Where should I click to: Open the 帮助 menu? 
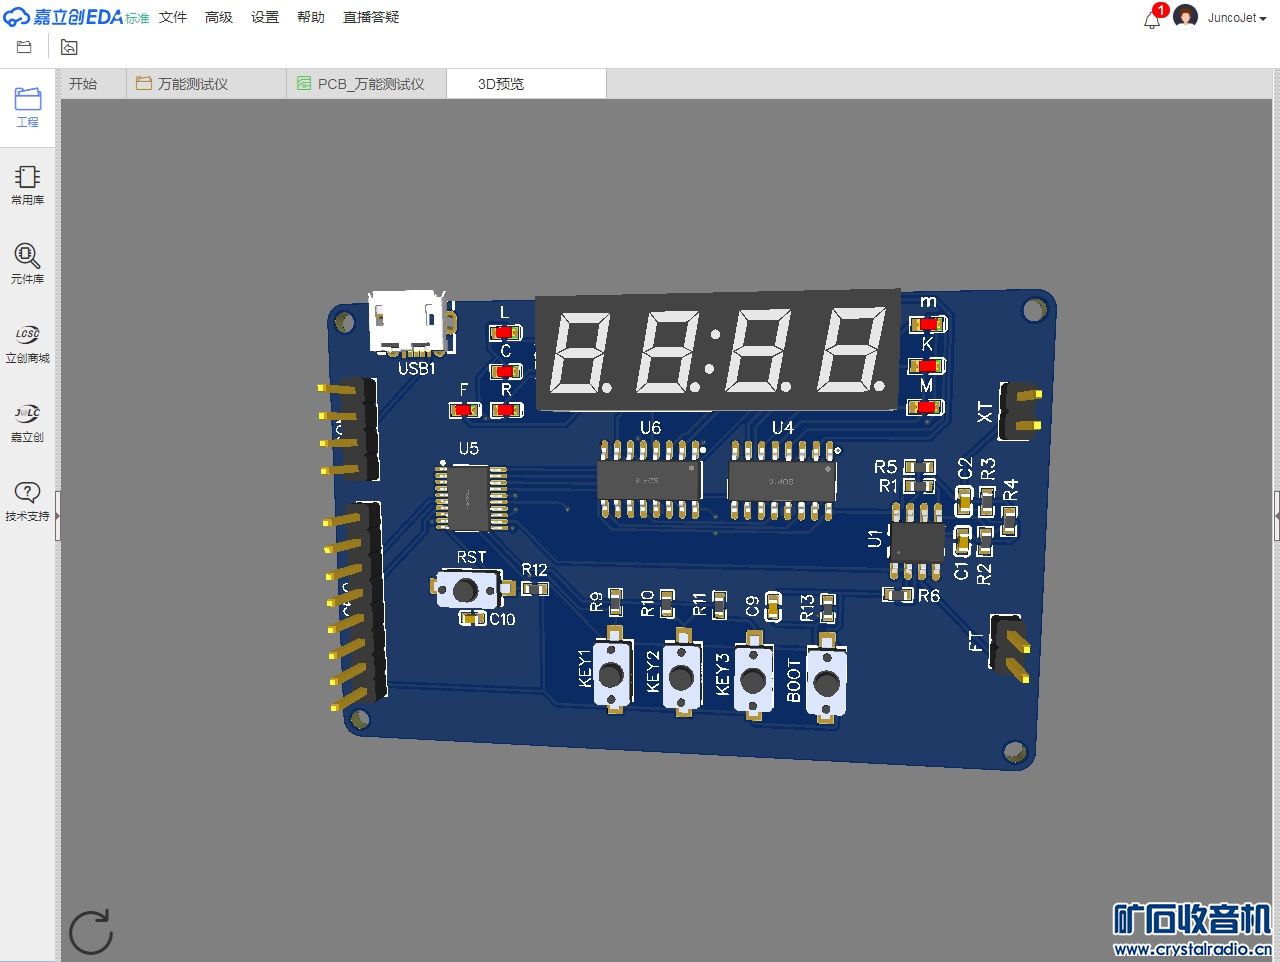311,17
